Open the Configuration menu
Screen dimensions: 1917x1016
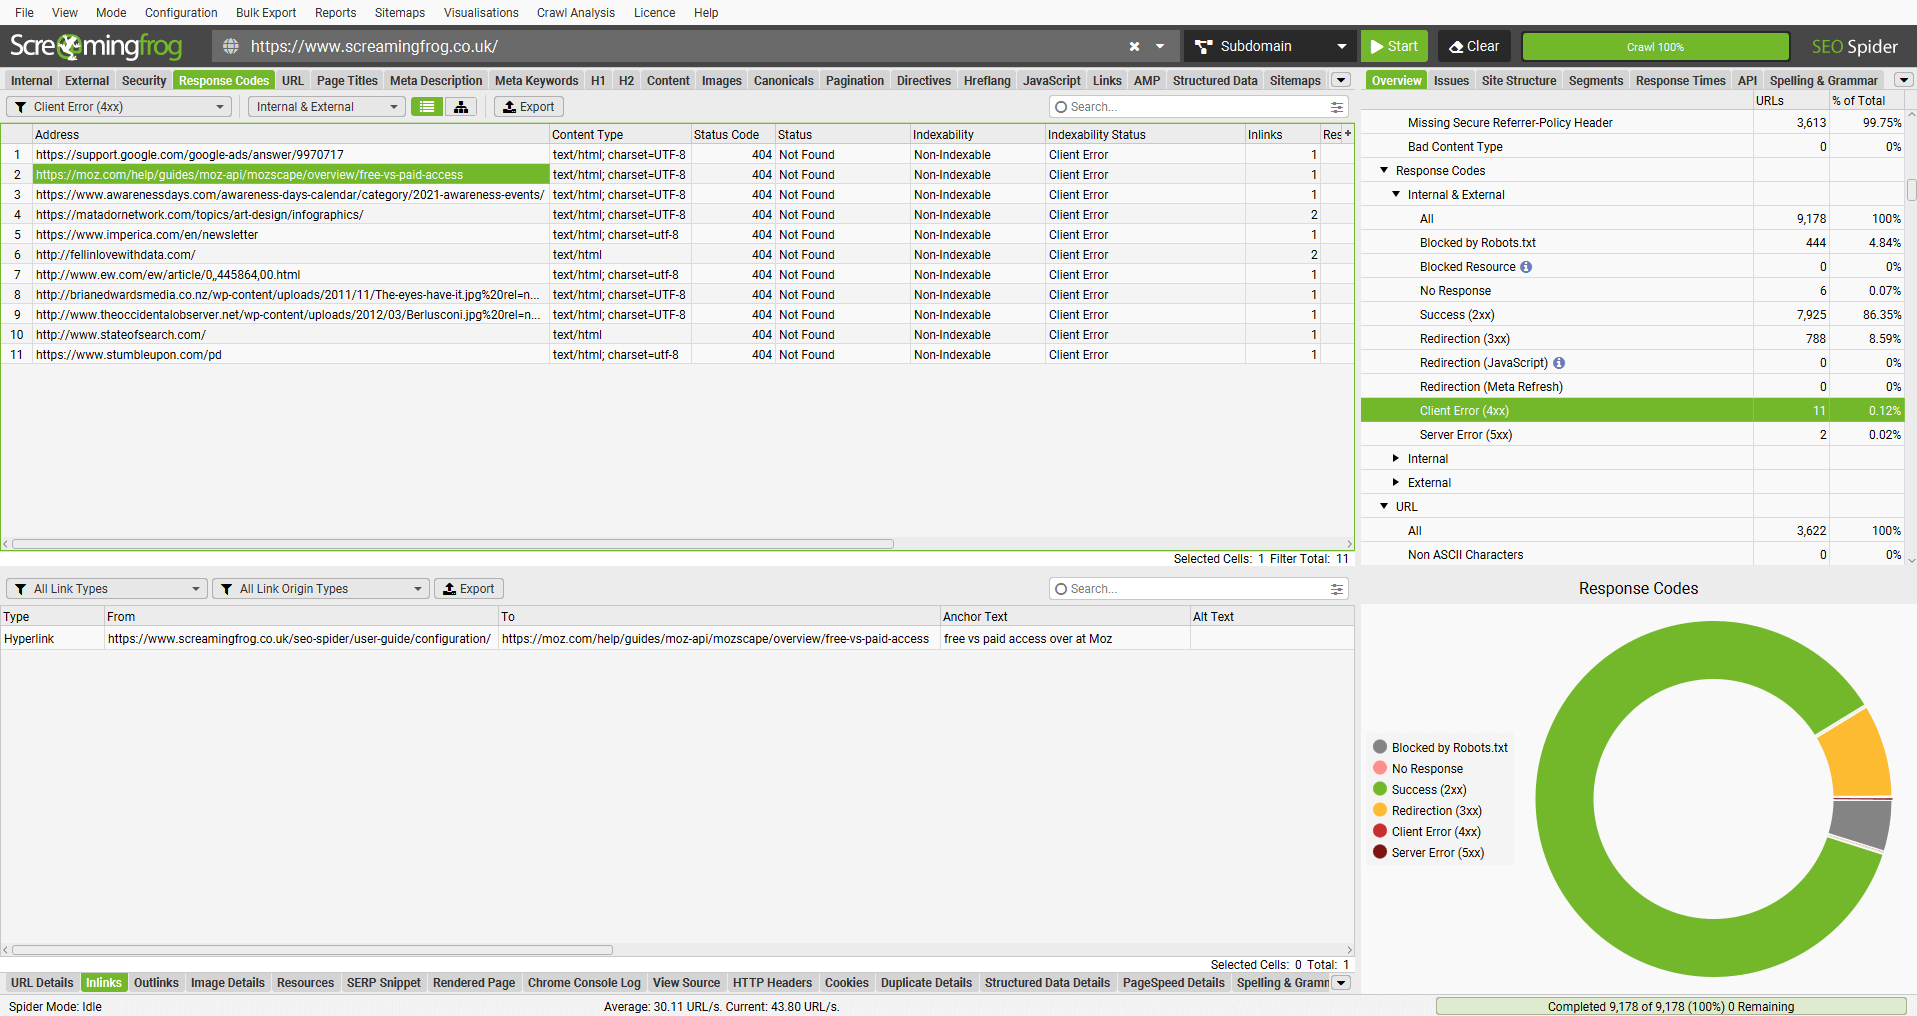(181, 13)
